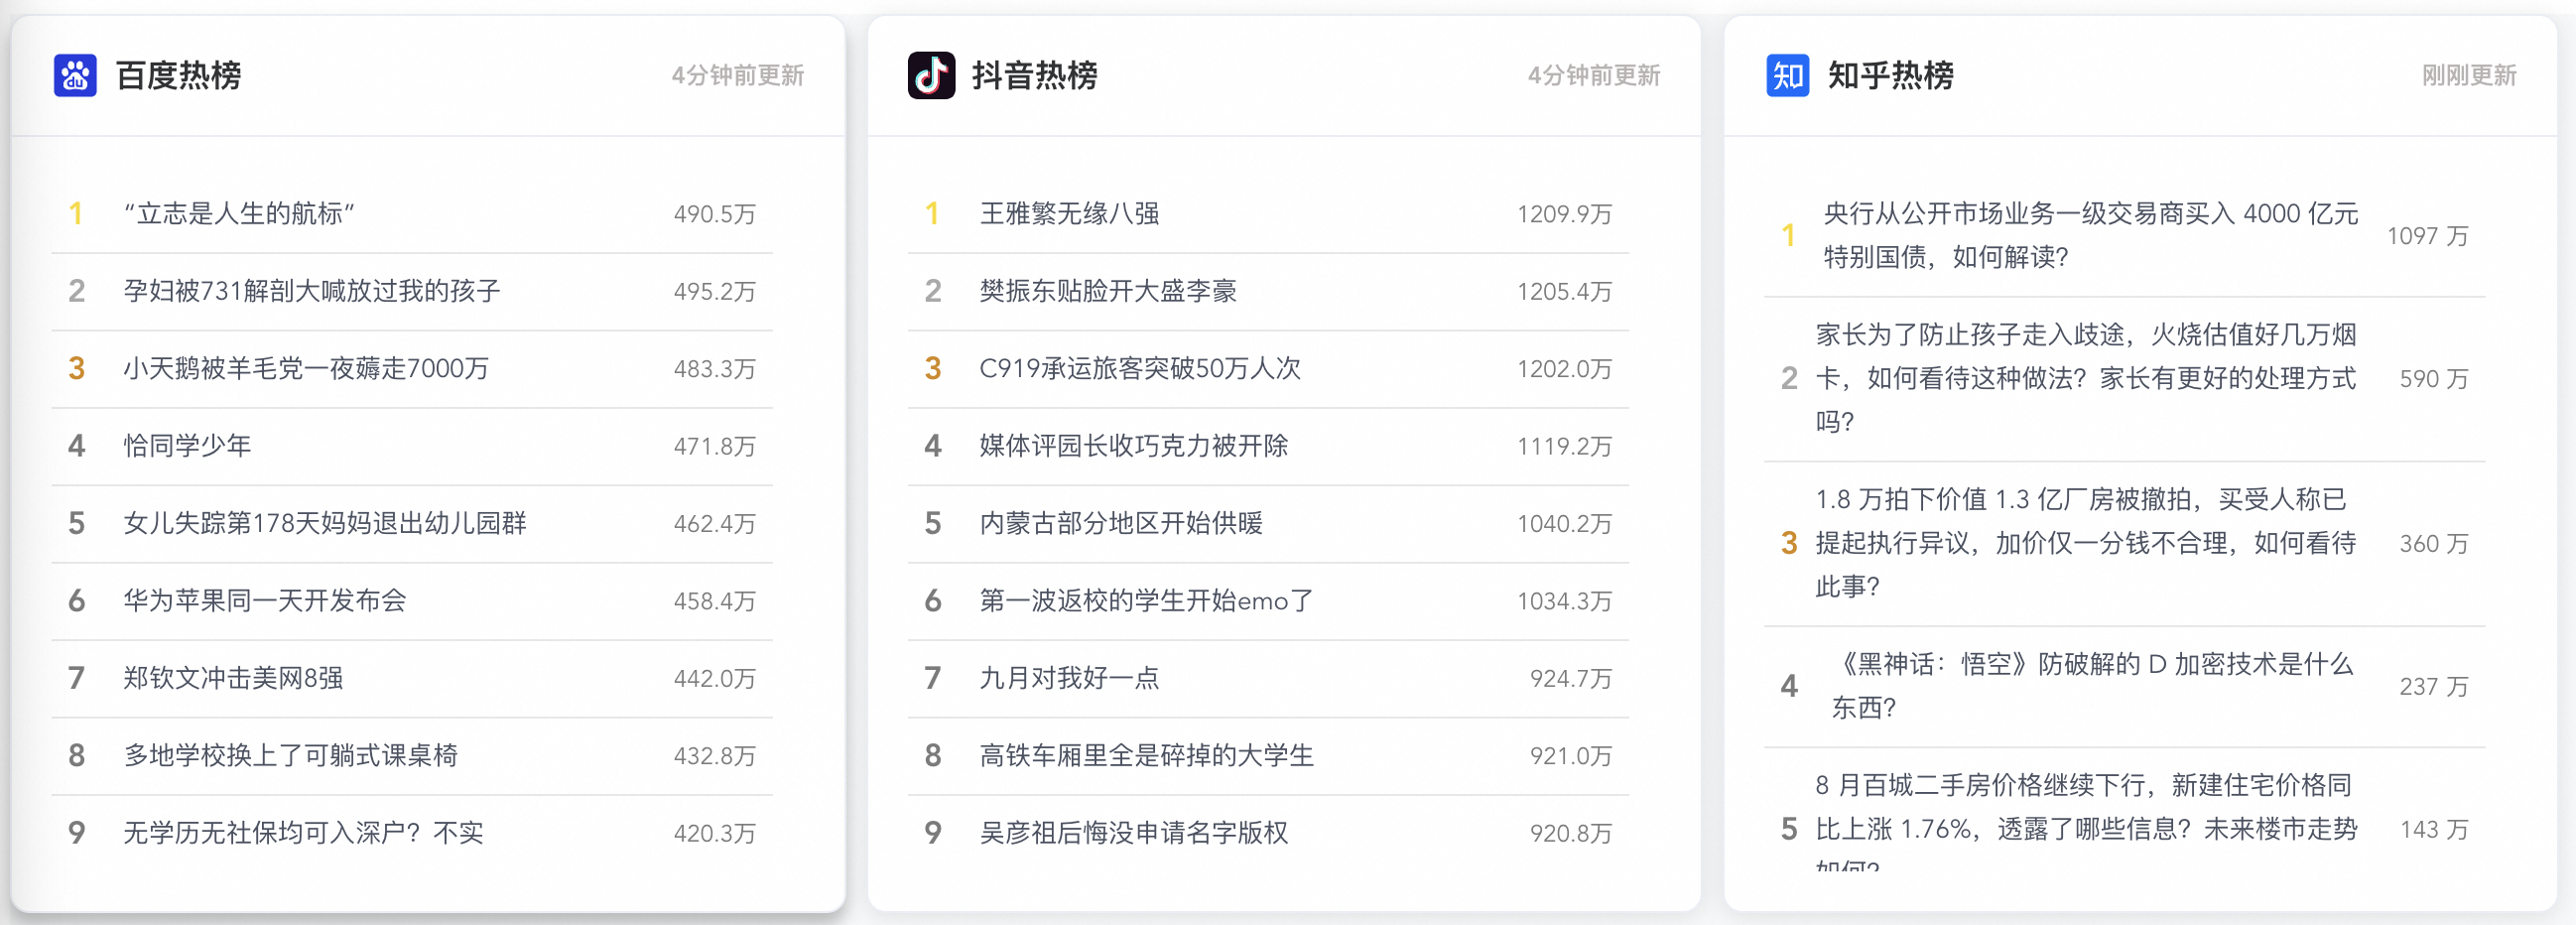Click Baidu item 小天鹅被羊毛党一夜薅走7000万
The width and height of the screenshot is (2576, 925).
[306, 369]
